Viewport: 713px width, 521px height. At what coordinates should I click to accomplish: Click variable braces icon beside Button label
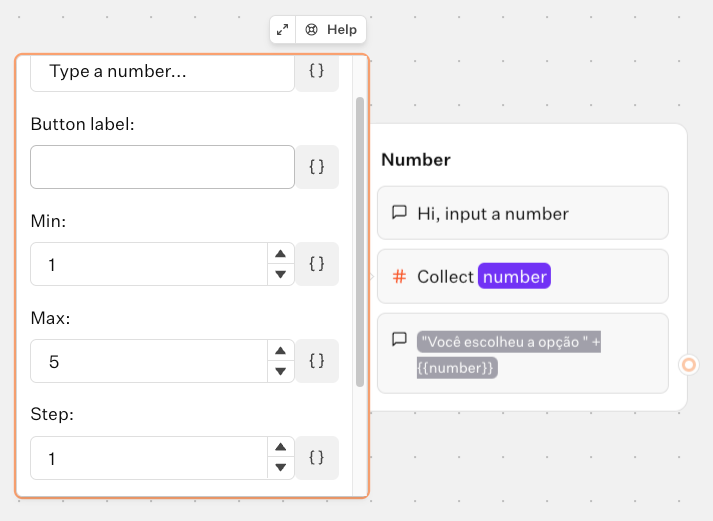(x=317, y=167)
